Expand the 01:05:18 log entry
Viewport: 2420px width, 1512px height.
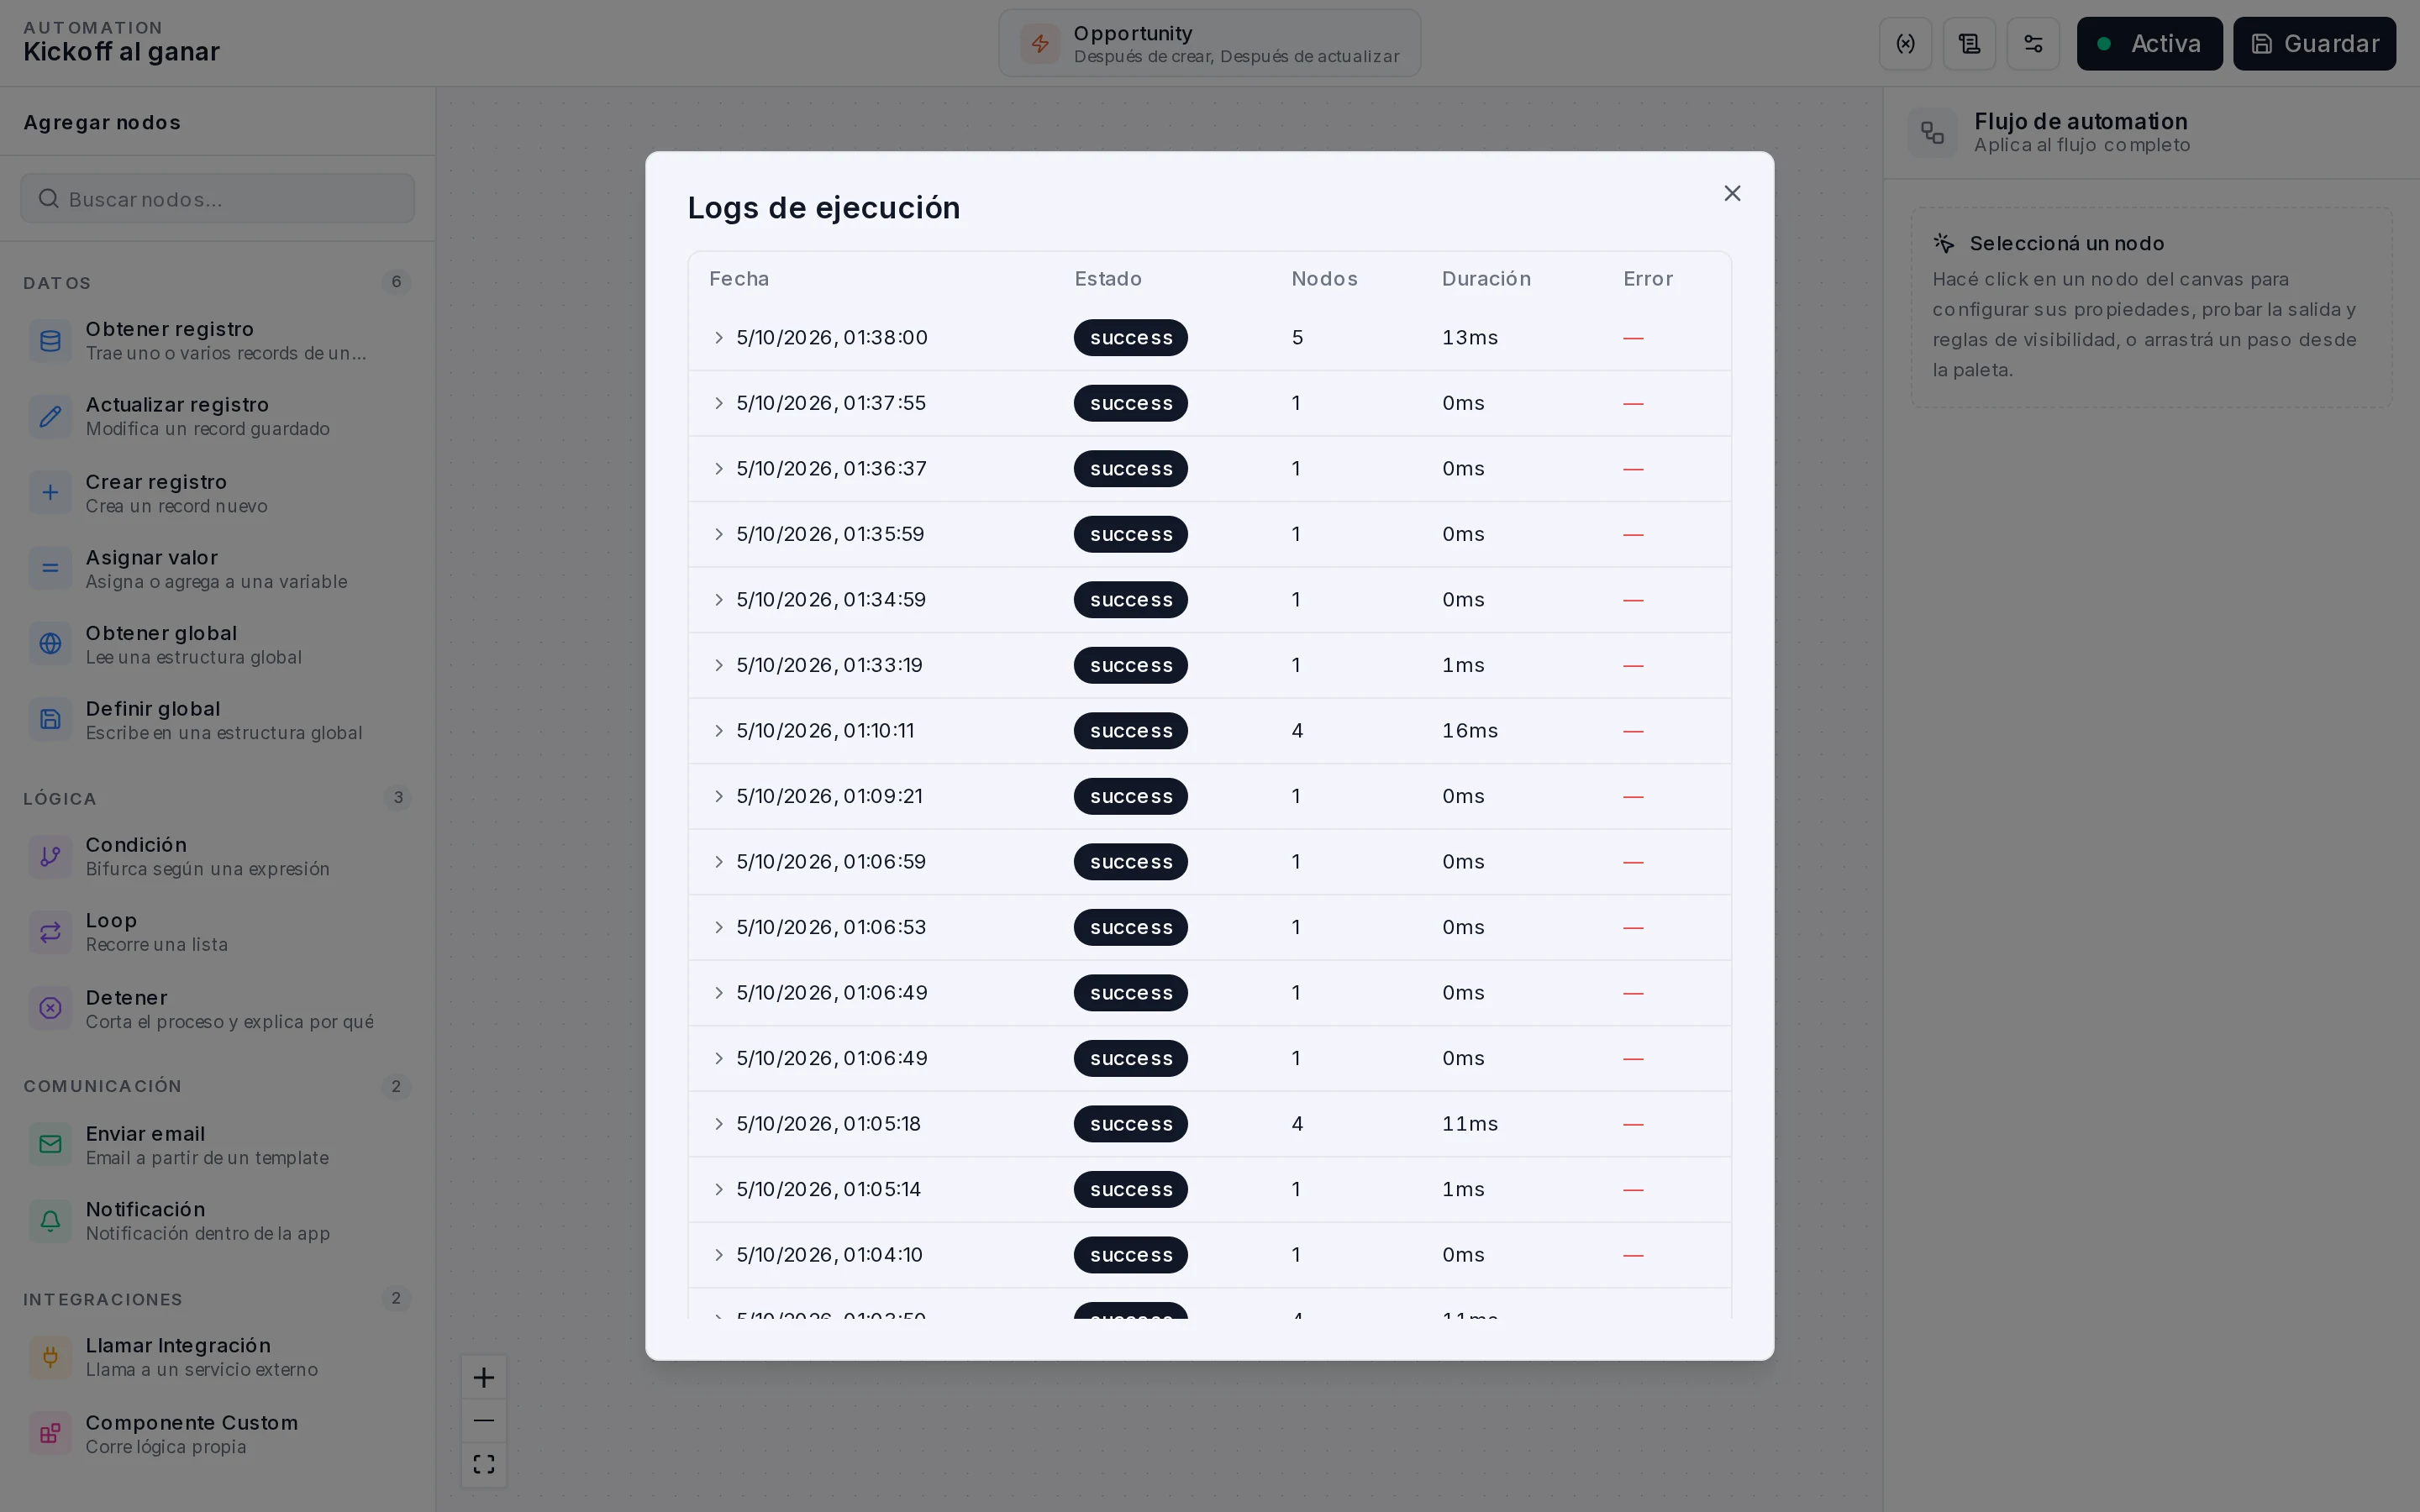pyautogui.click(x=718, y=1124)
